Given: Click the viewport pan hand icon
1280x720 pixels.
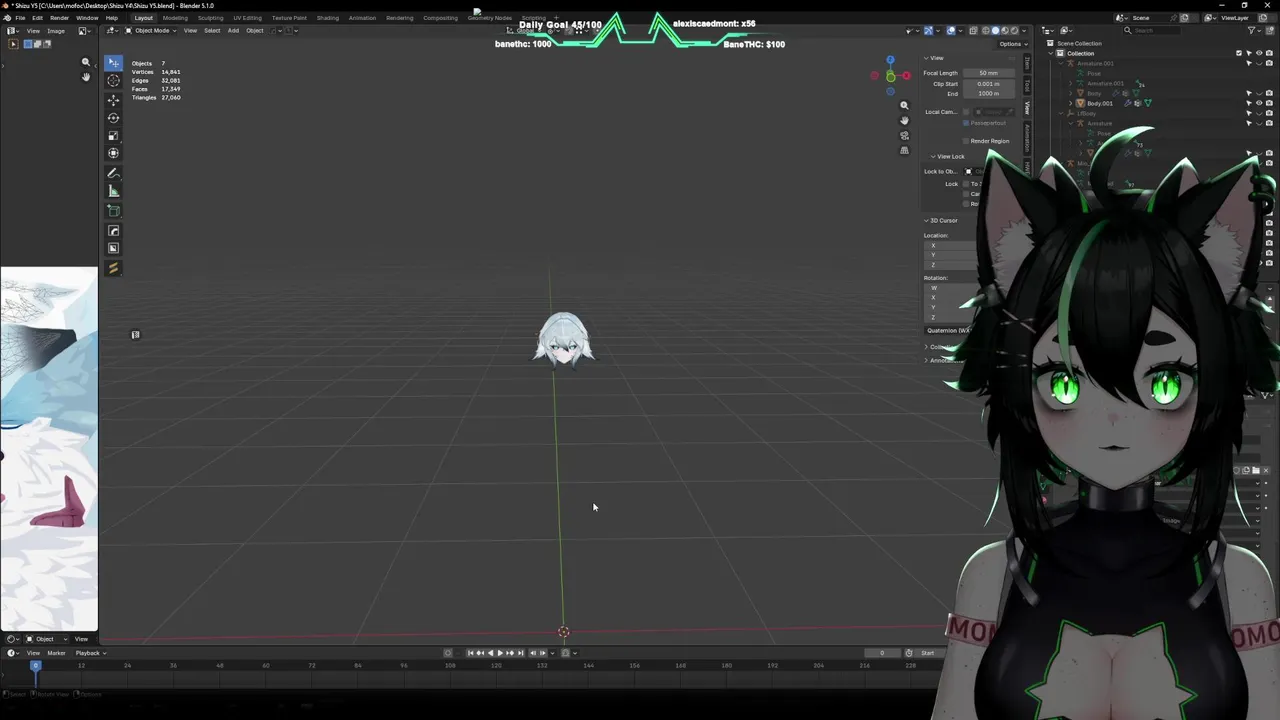Looking at the screenshot, I should tap(904, 120).
